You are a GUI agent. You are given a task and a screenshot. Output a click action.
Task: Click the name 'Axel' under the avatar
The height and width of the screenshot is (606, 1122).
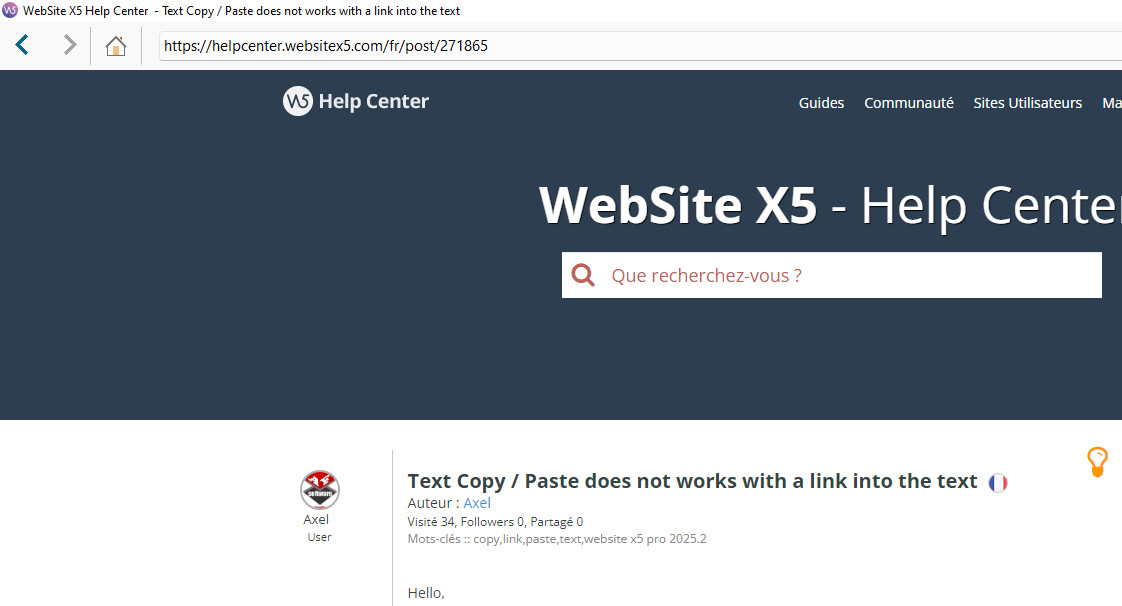click(x=316, y=519)
